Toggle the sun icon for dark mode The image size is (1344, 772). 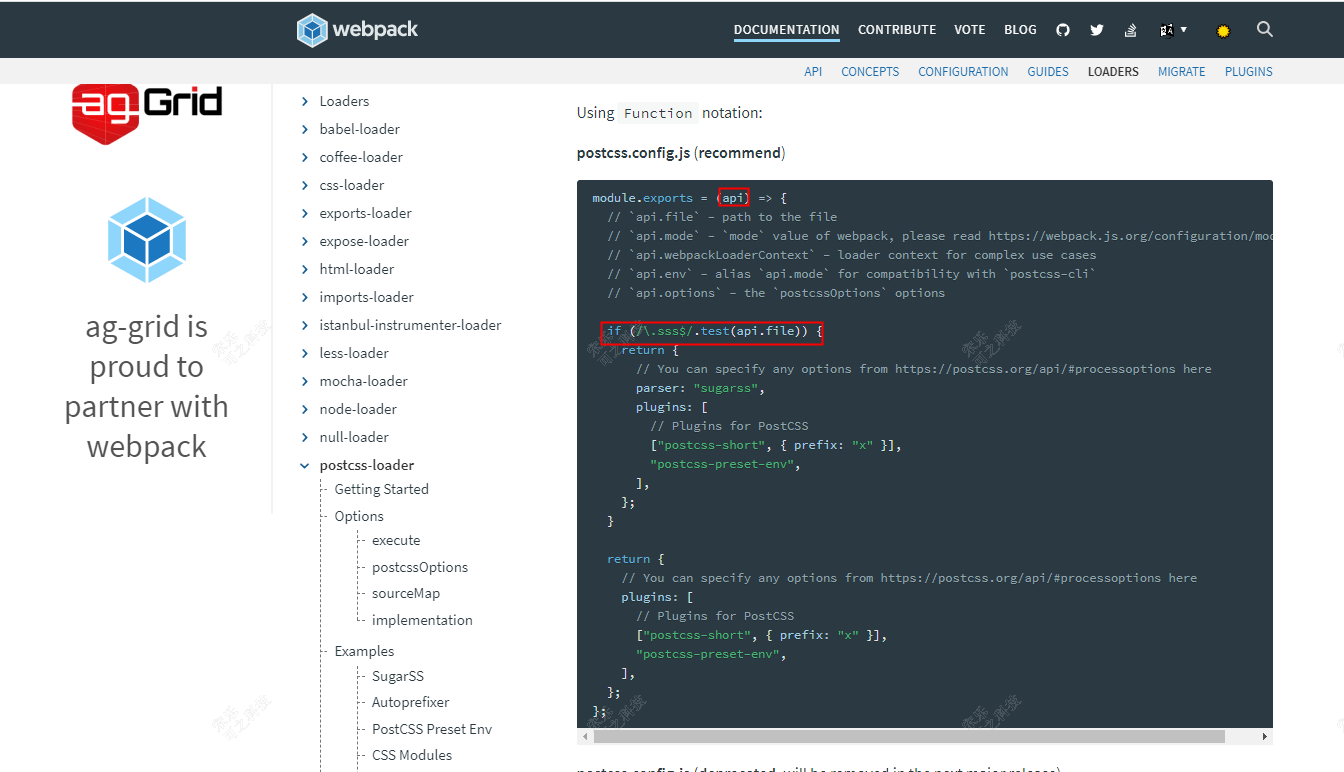pyautogui.click(x=1222, y=29)
